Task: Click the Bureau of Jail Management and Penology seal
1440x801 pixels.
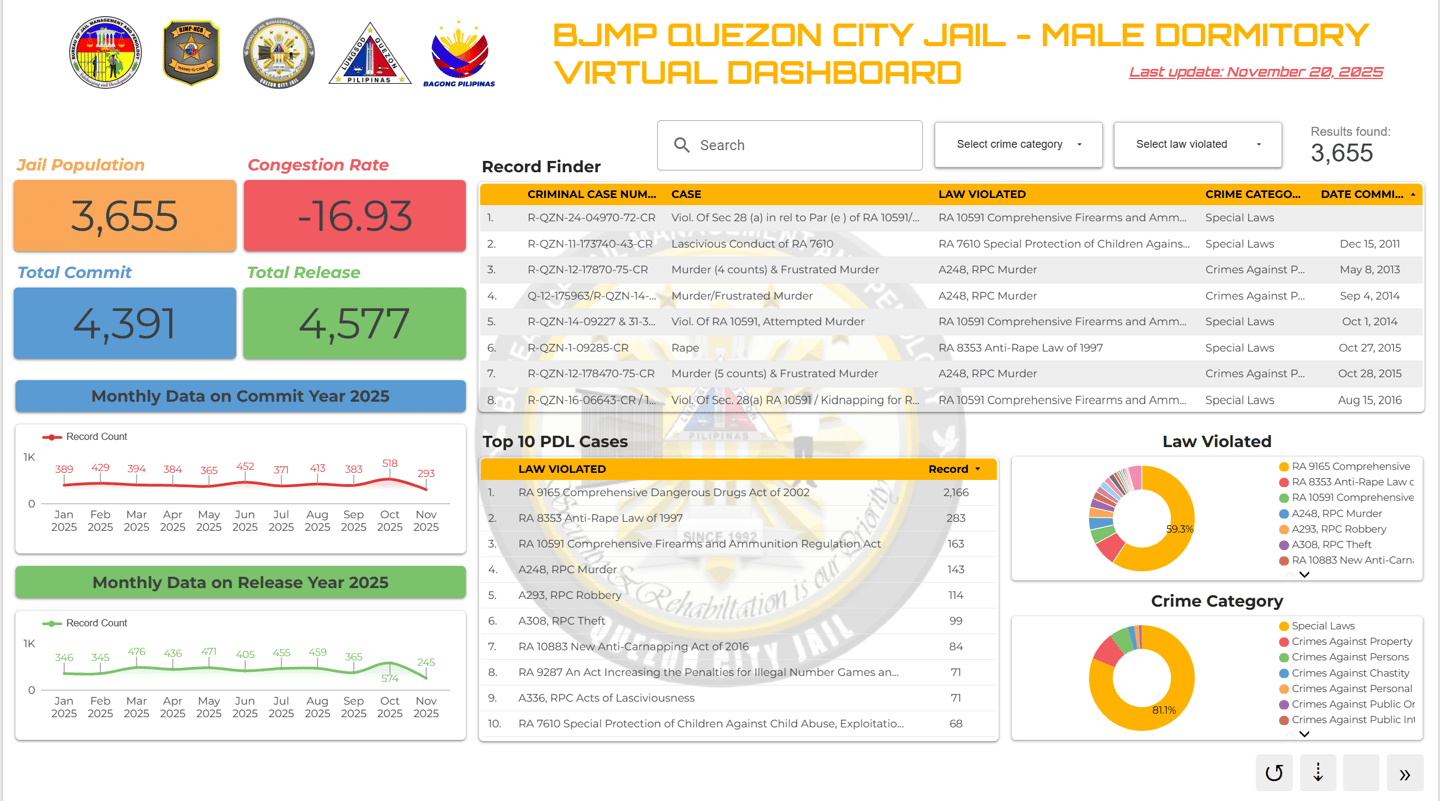Action: coord(105,53)
